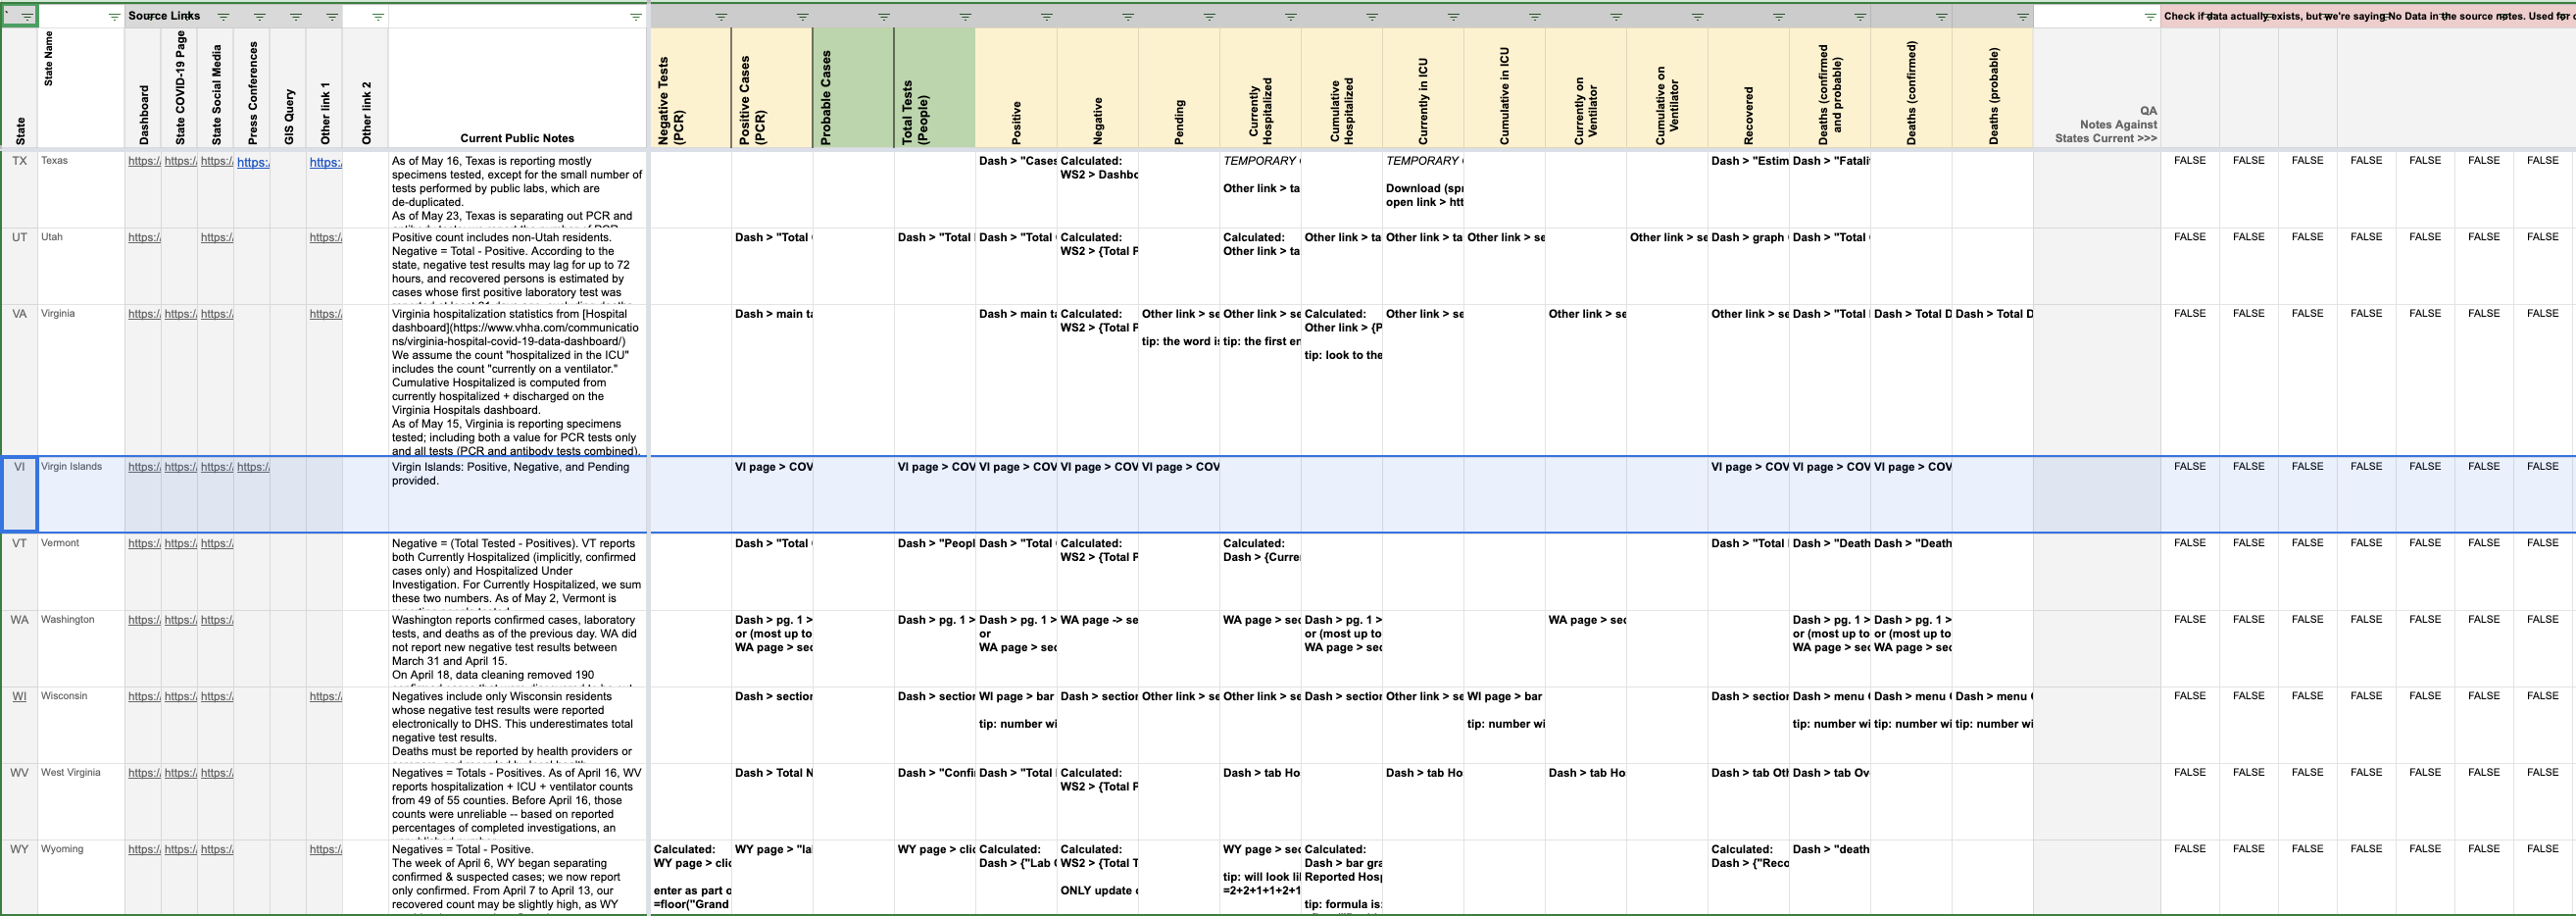Select the Virginia state name cell

pos(81,381)
